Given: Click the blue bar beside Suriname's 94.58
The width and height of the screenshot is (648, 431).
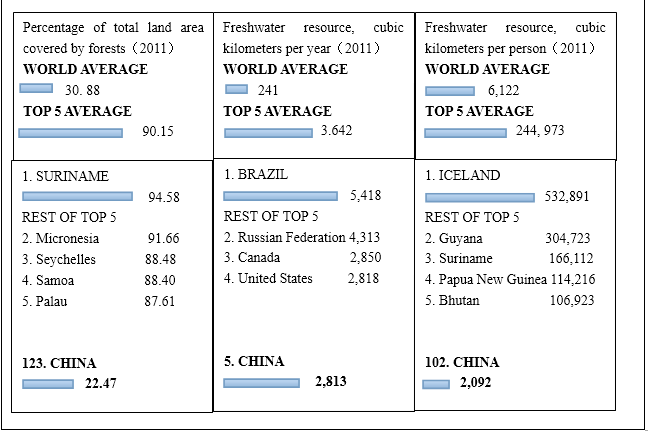Looking at the screenshot, I should click(x=76, y=197).
